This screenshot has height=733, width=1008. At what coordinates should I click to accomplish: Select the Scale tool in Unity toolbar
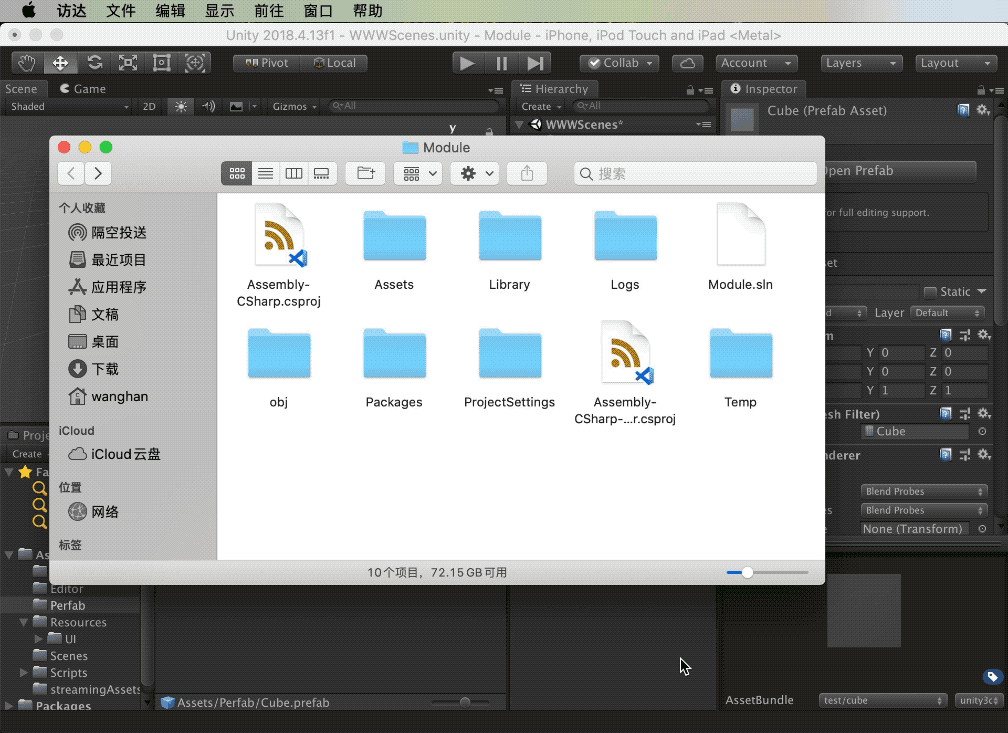pyautogui.click(x=128, y=63)
